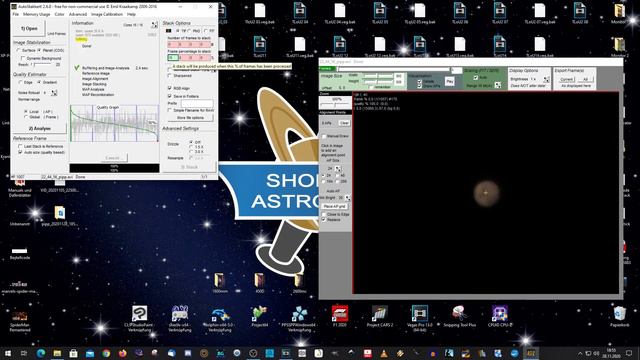The width and height of the screenshot is (640, 360).
Task: Open the File menu in AutoStakkert
Action: point(16,14)
